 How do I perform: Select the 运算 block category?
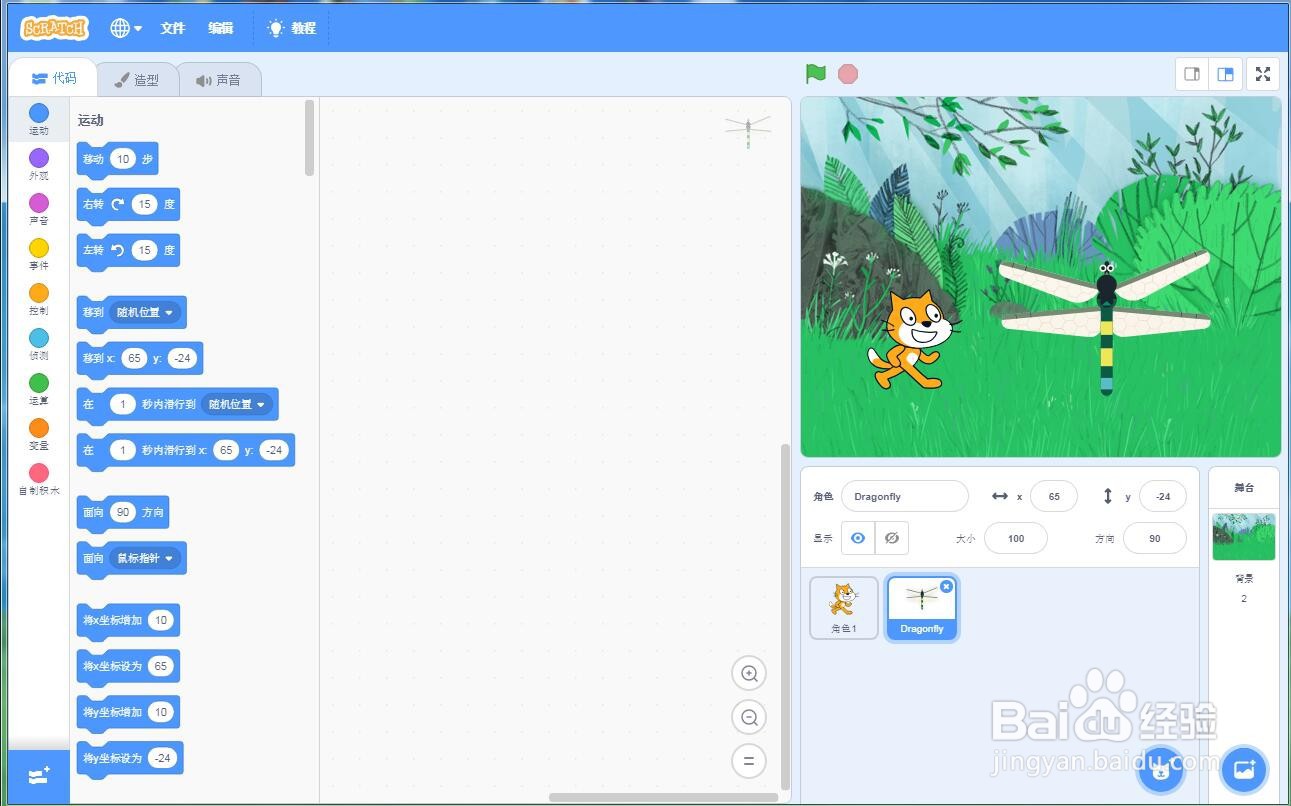point(38,389)
